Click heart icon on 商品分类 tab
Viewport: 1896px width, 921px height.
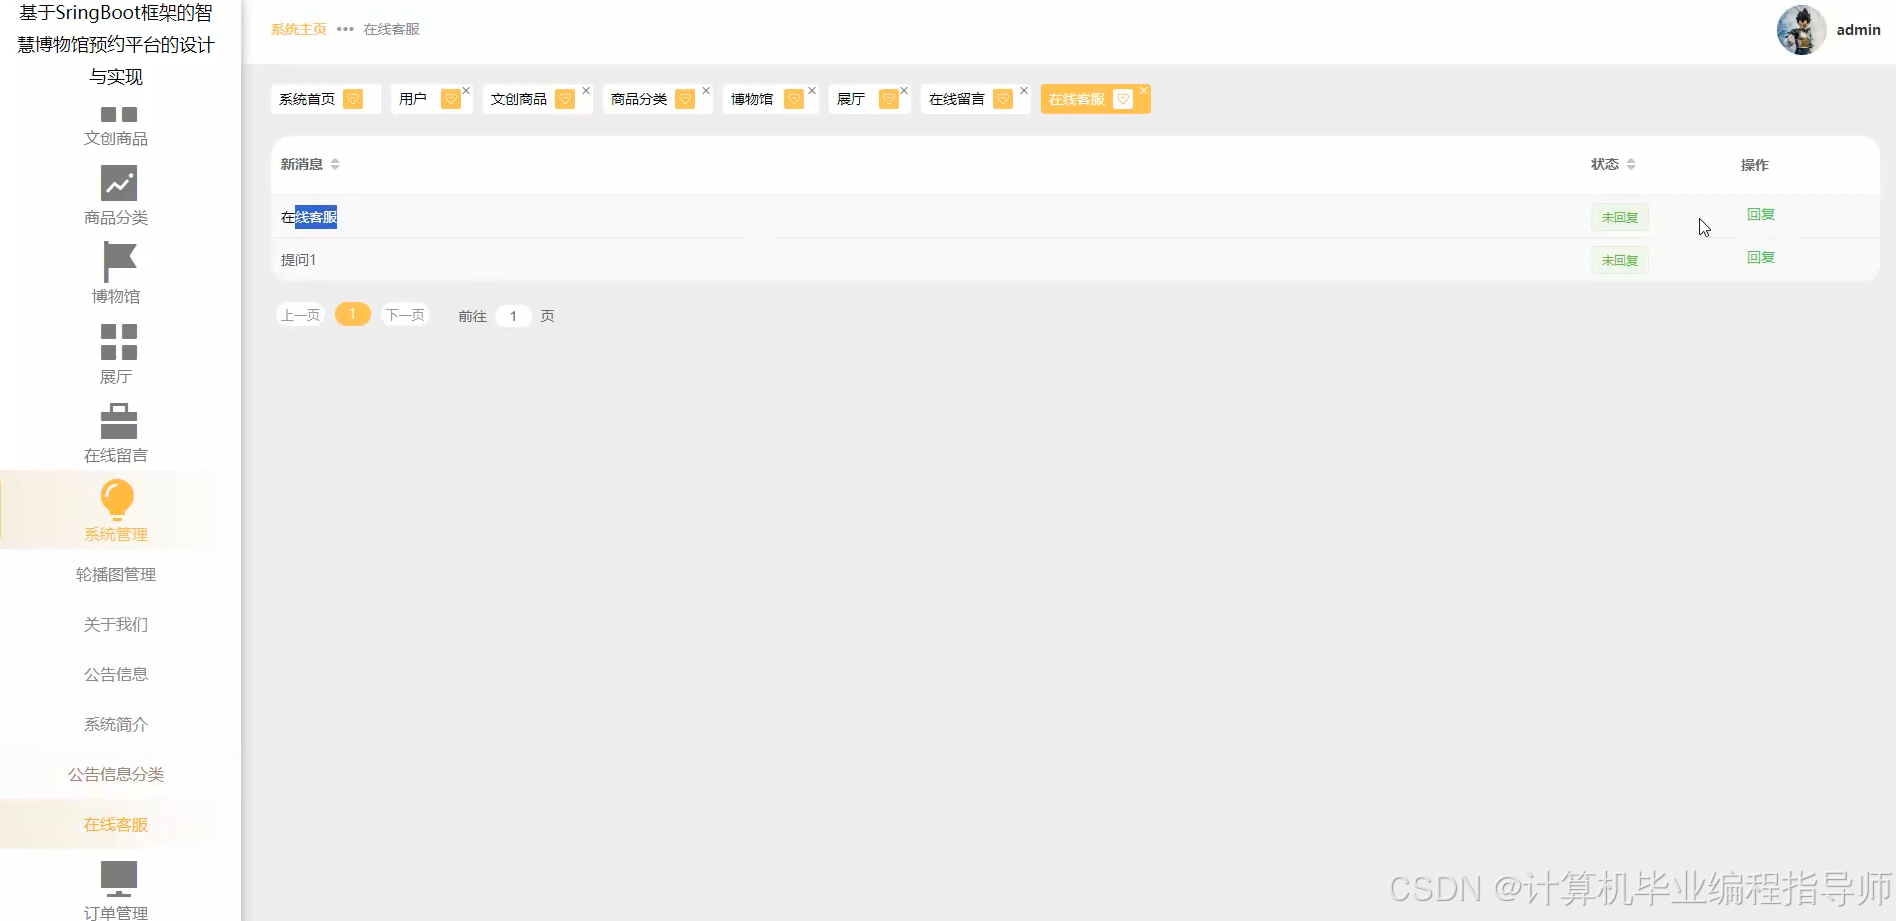[685, 99]
